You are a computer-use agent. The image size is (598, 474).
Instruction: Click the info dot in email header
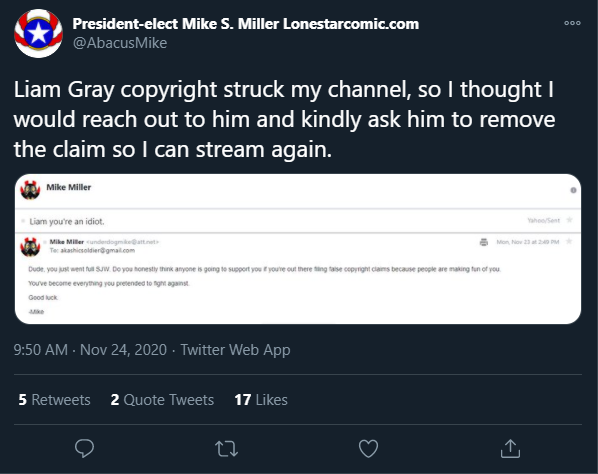tap(573, 190)
